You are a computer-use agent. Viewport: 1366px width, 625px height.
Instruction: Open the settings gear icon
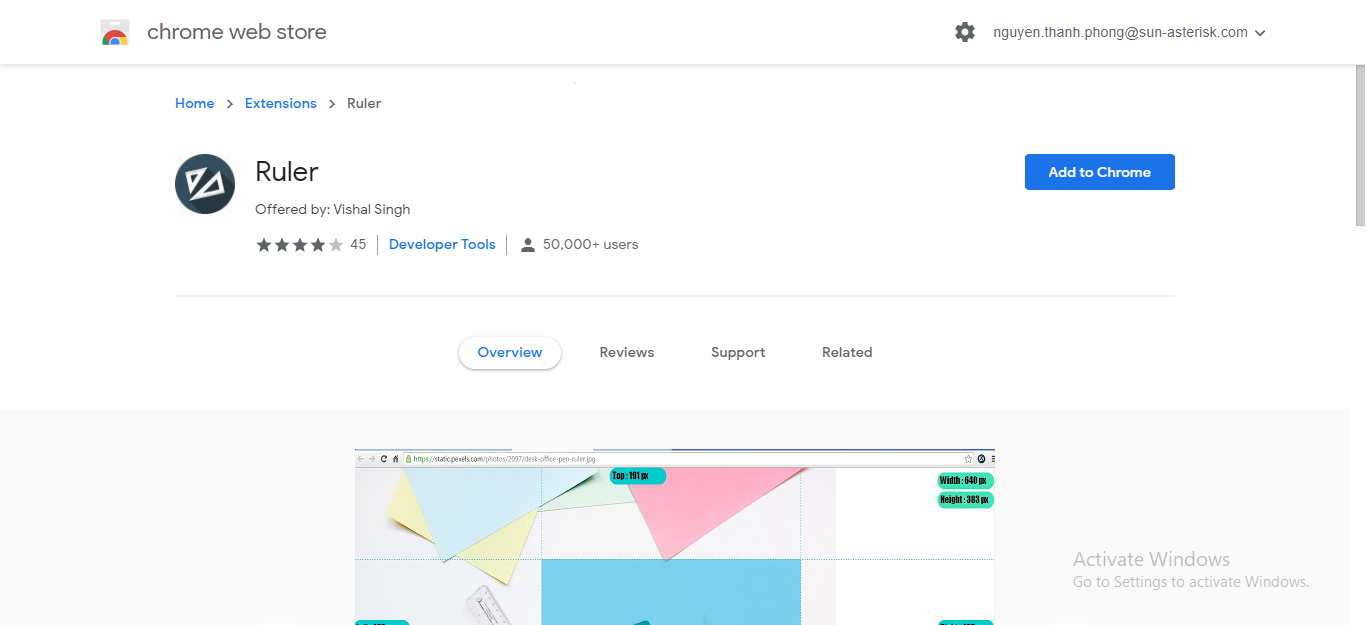[965, 32]
